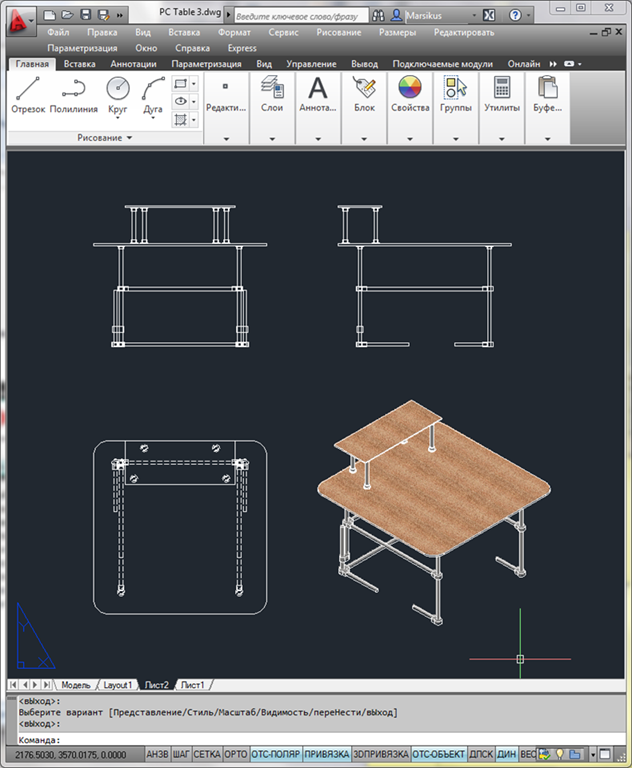632x768 pixels.
Task: Open the Help dropdown arrow
Action: point(528,16)
